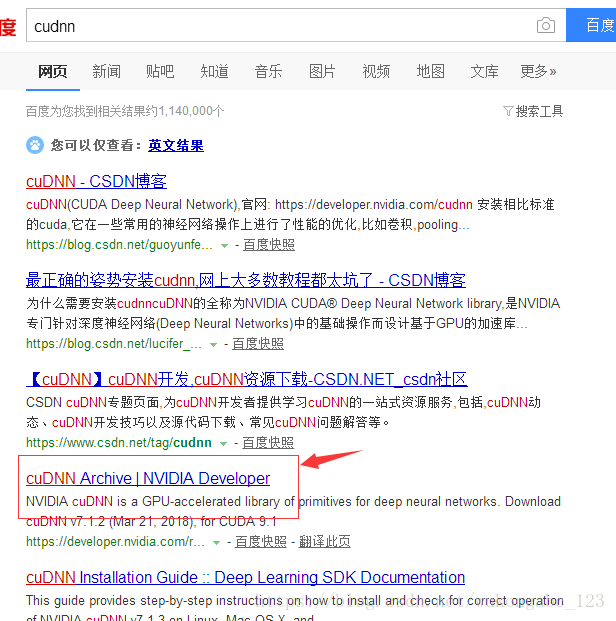616x621 pixels.
Task: Open the 音乐 tab
Action: click(268, 72)
